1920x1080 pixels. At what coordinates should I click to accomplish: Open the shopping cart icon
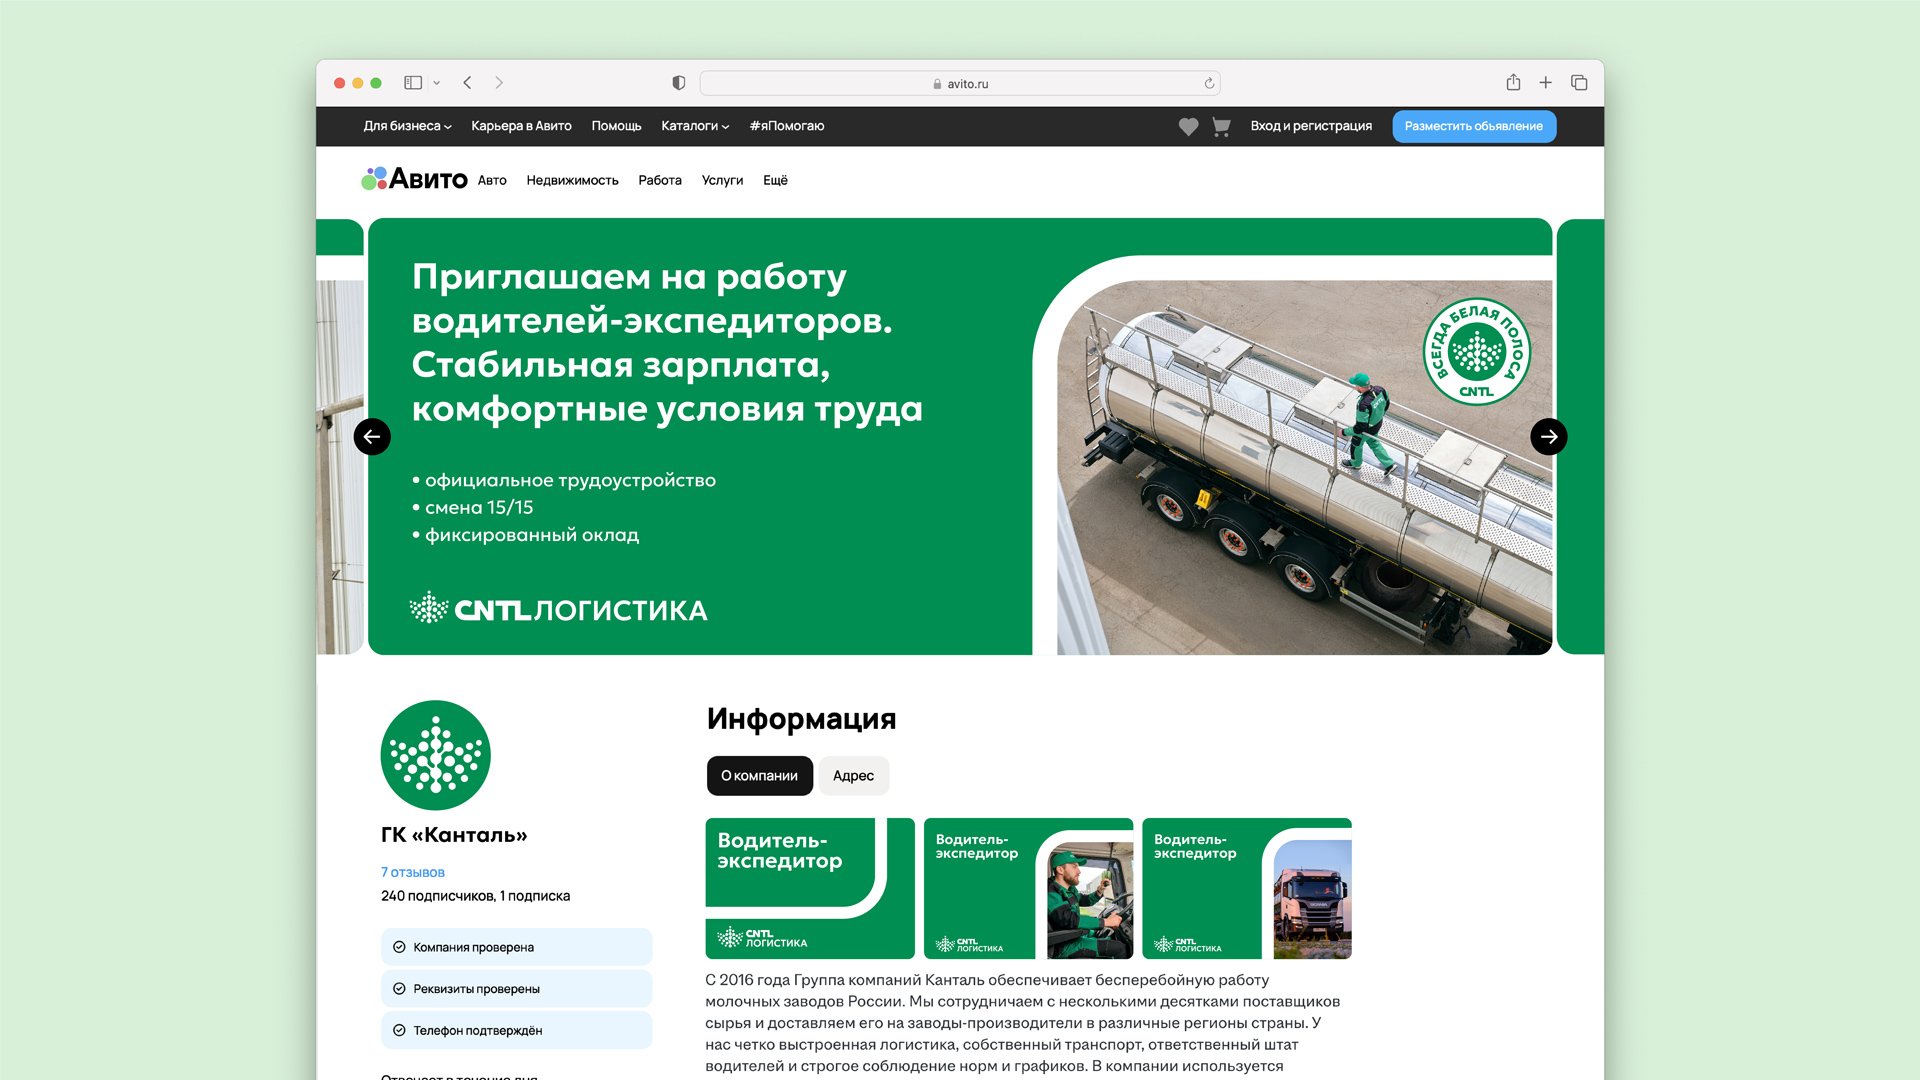point(1221,127)
